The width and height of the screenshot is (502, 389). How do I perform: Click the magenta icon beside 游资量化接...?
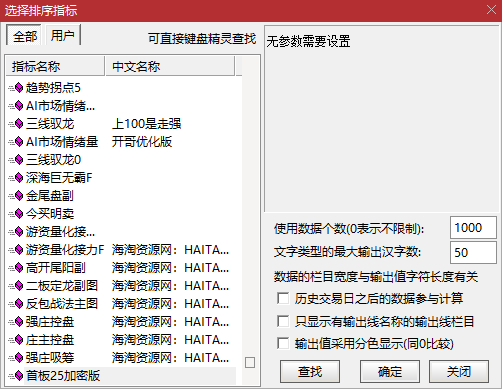19,232
